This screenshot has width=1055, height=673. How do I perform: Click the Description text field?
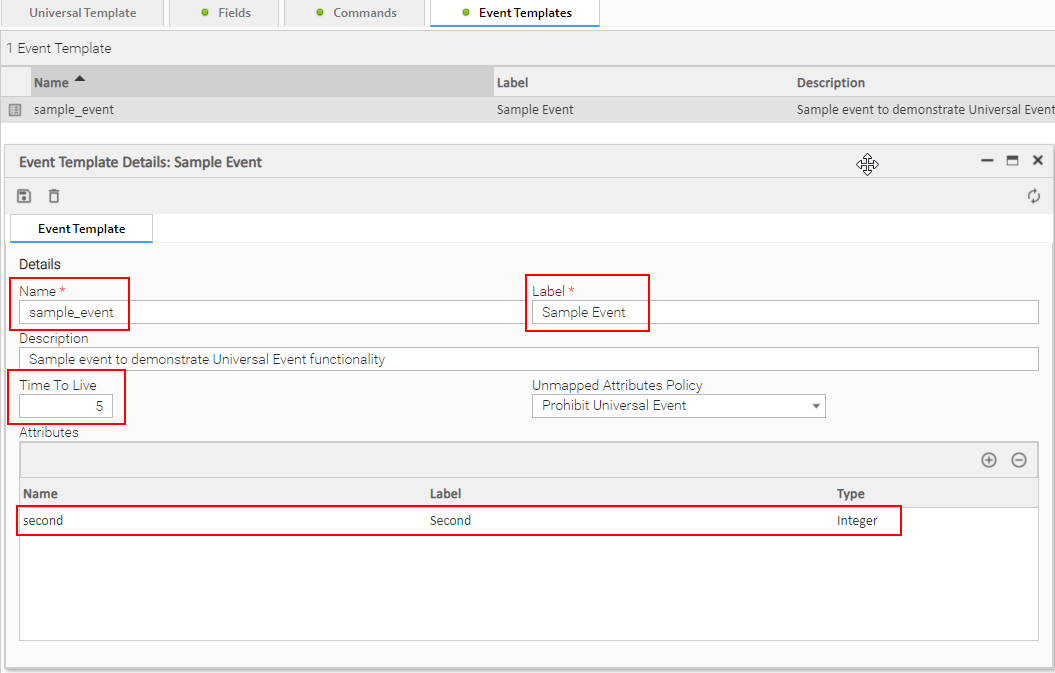click(528, 359)
